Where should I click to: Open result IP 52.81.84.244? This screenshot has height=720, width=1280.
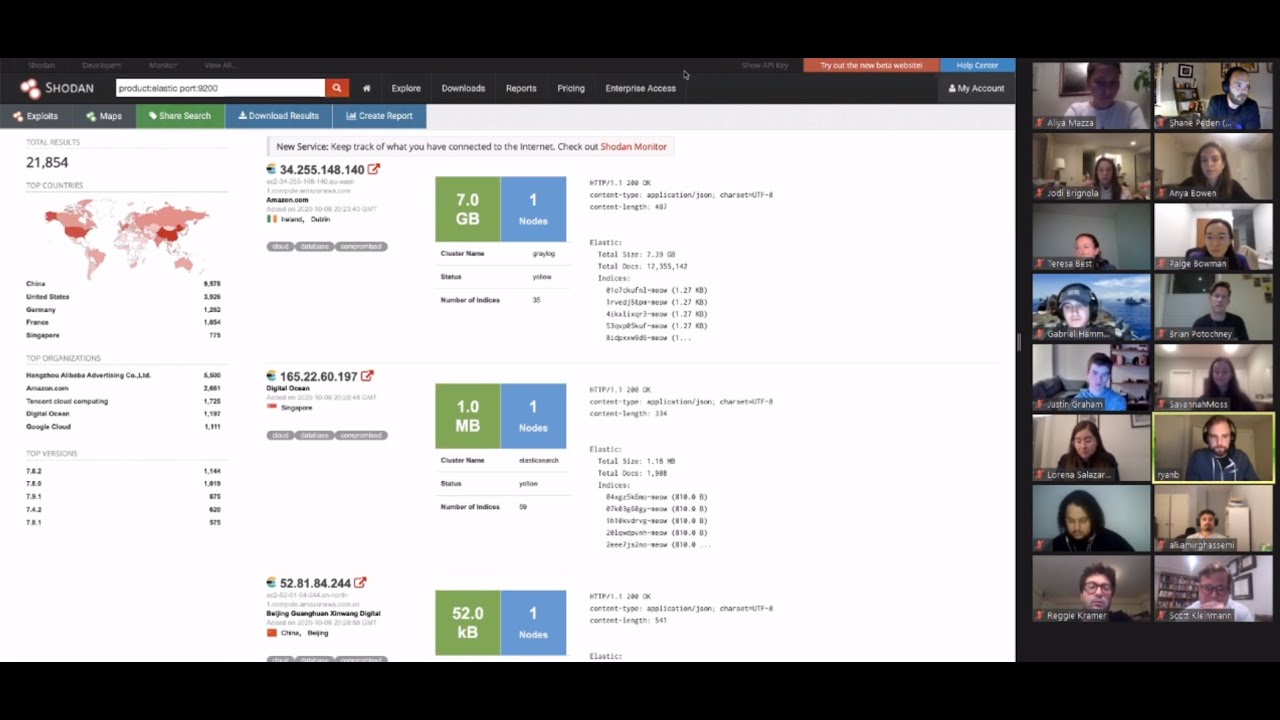(x=315, y=584)
